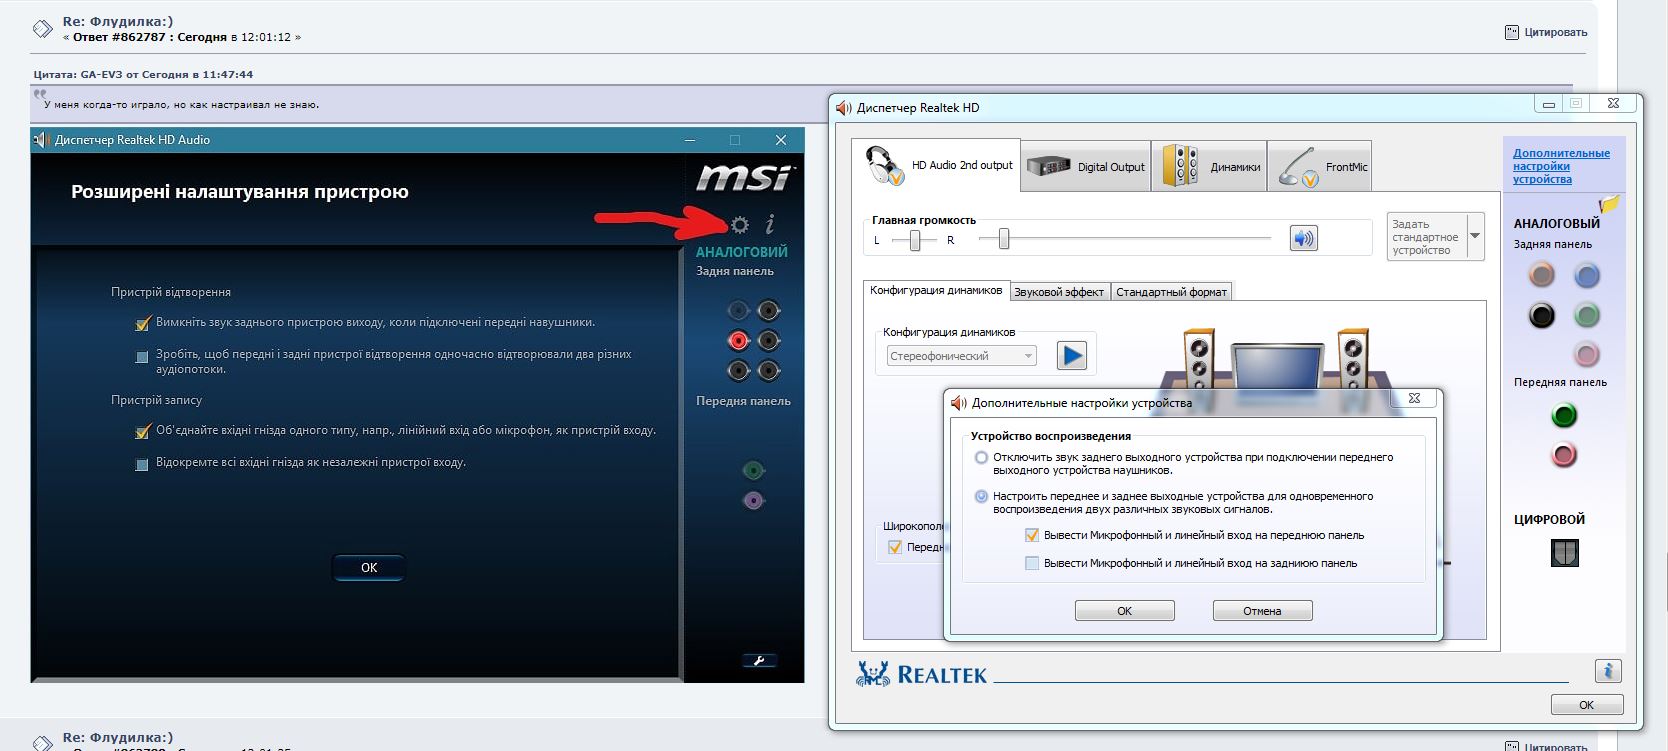1668x751 pixels.
Task: Open the wrench tool icon in MSI window
Action: [759, 660]
